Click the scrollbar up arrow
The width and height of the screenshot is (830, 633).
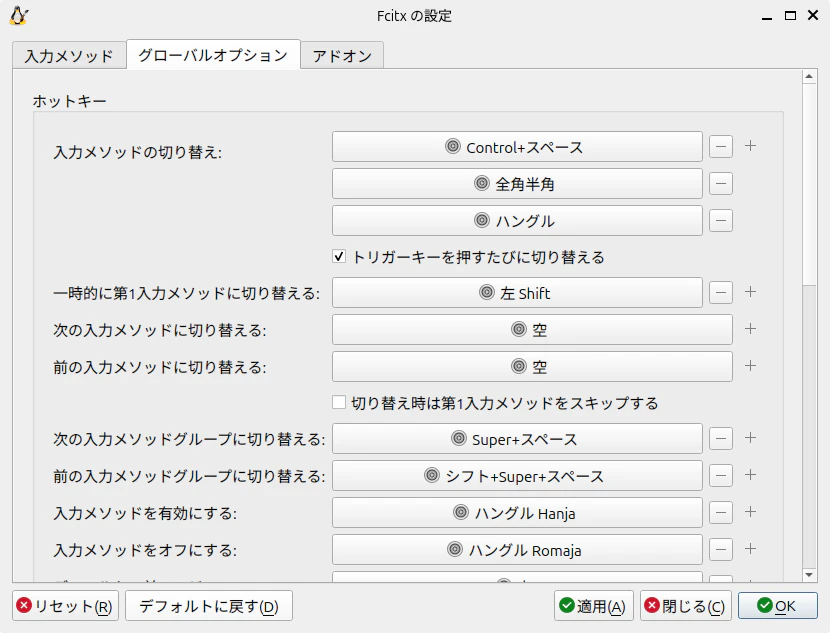coord(809,77)
